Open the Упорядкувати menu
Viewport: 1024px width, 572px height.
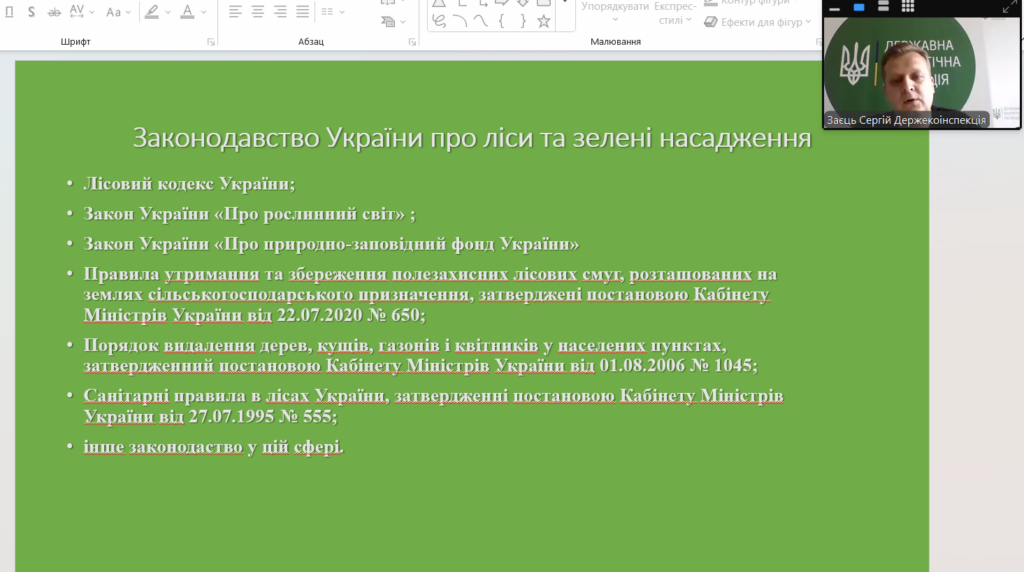tap(615, 6)
